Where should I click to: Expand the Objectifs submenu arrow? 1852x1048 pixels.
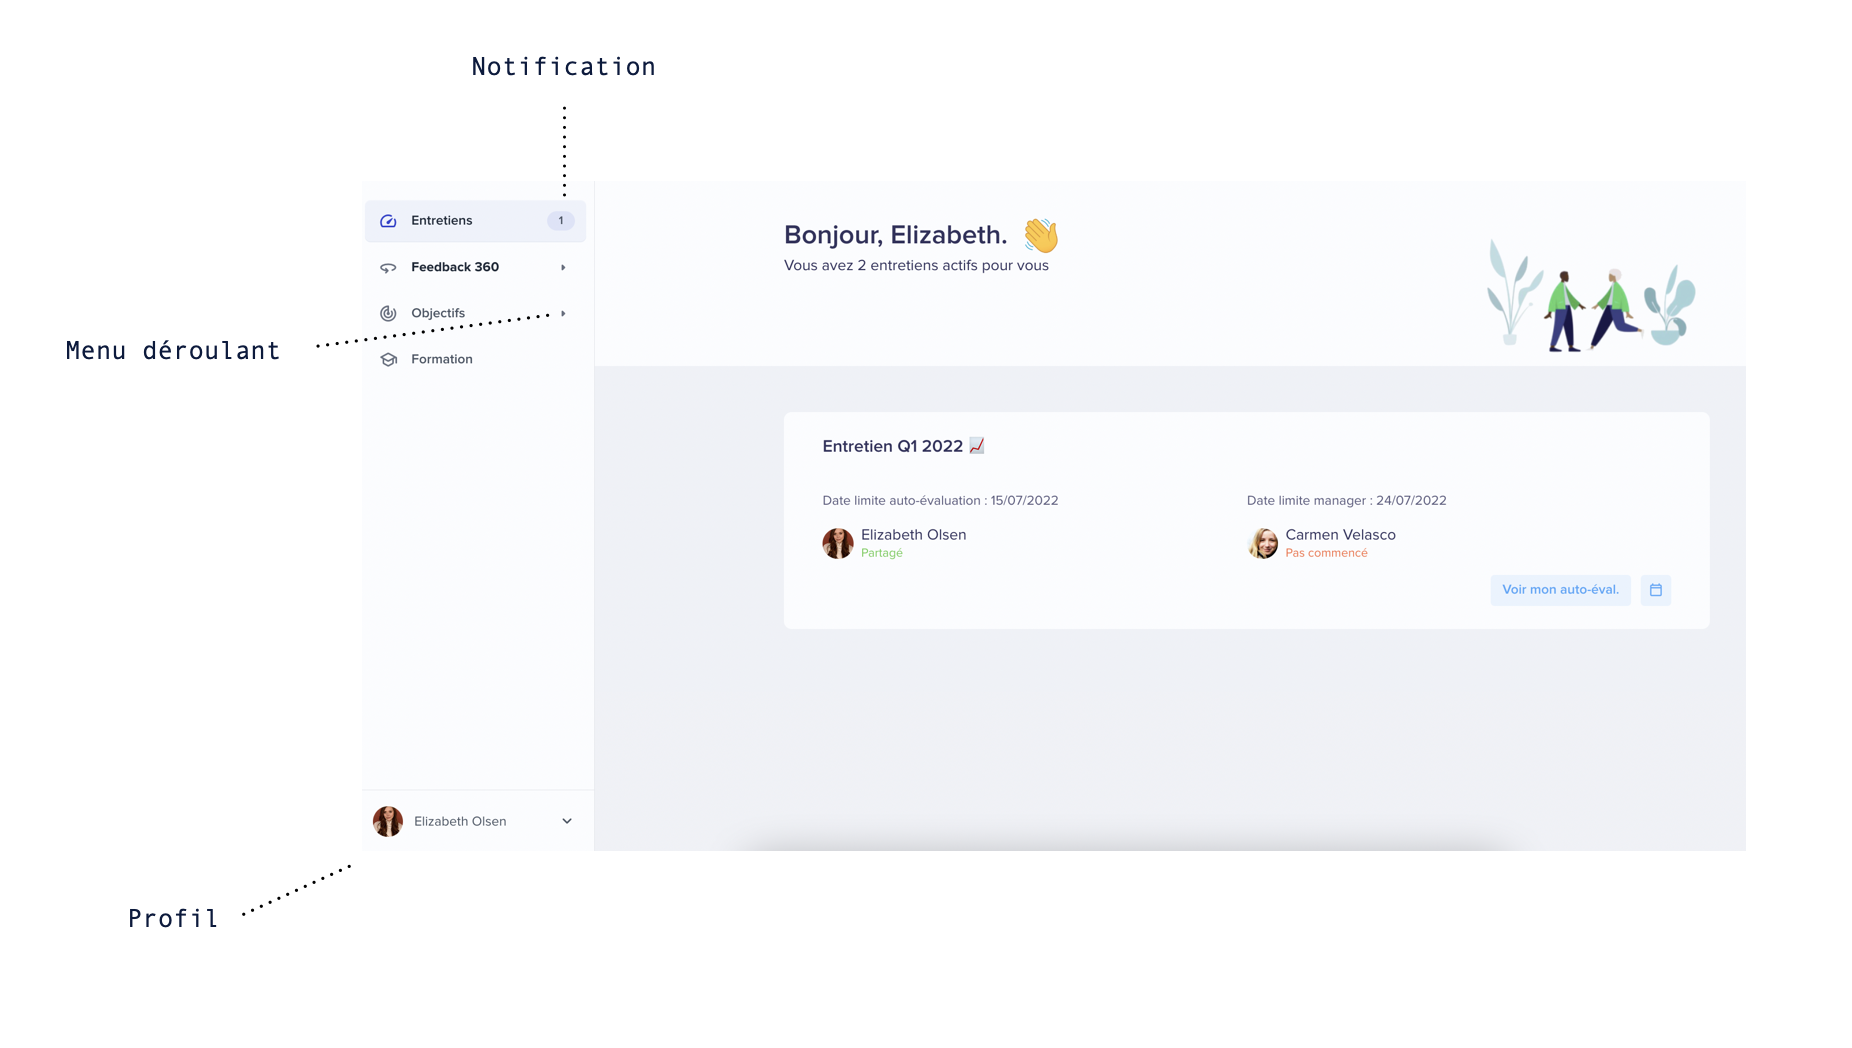pyautogui.click(x=563, y=313)
